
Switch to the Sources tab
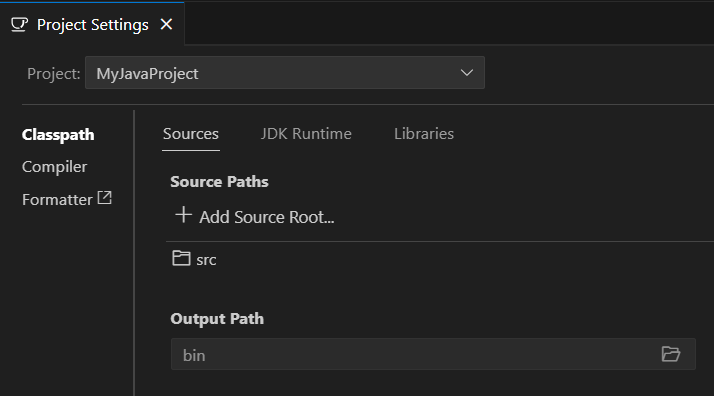191,134
